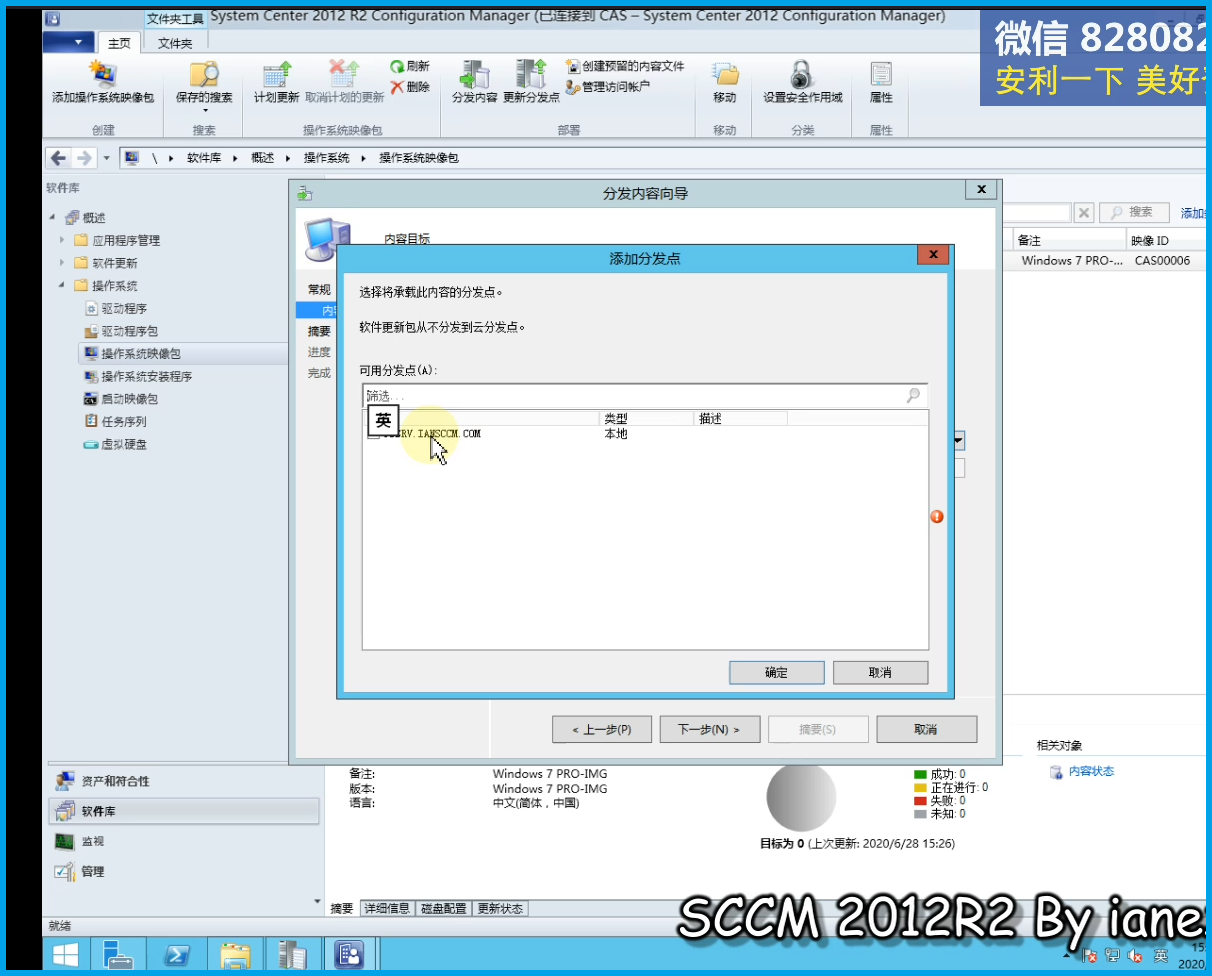
Task: Click Update Distribution Points (更新分发点) icon
Action: (531, 82)
